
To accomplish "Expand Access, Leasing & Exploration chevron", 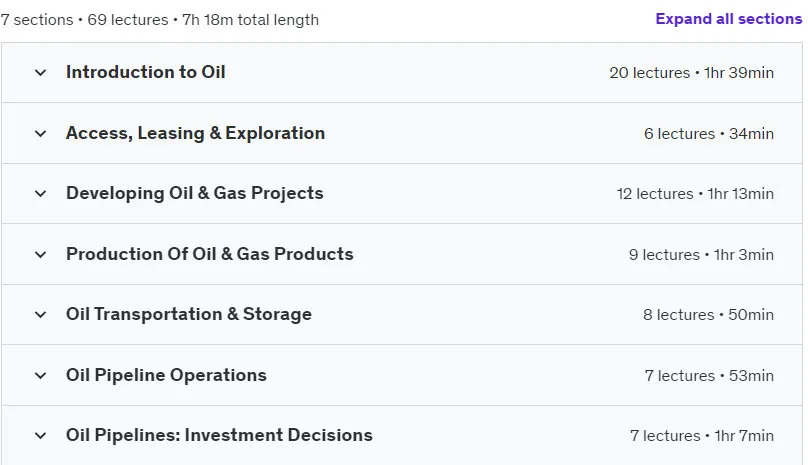I will click(40, 134).
